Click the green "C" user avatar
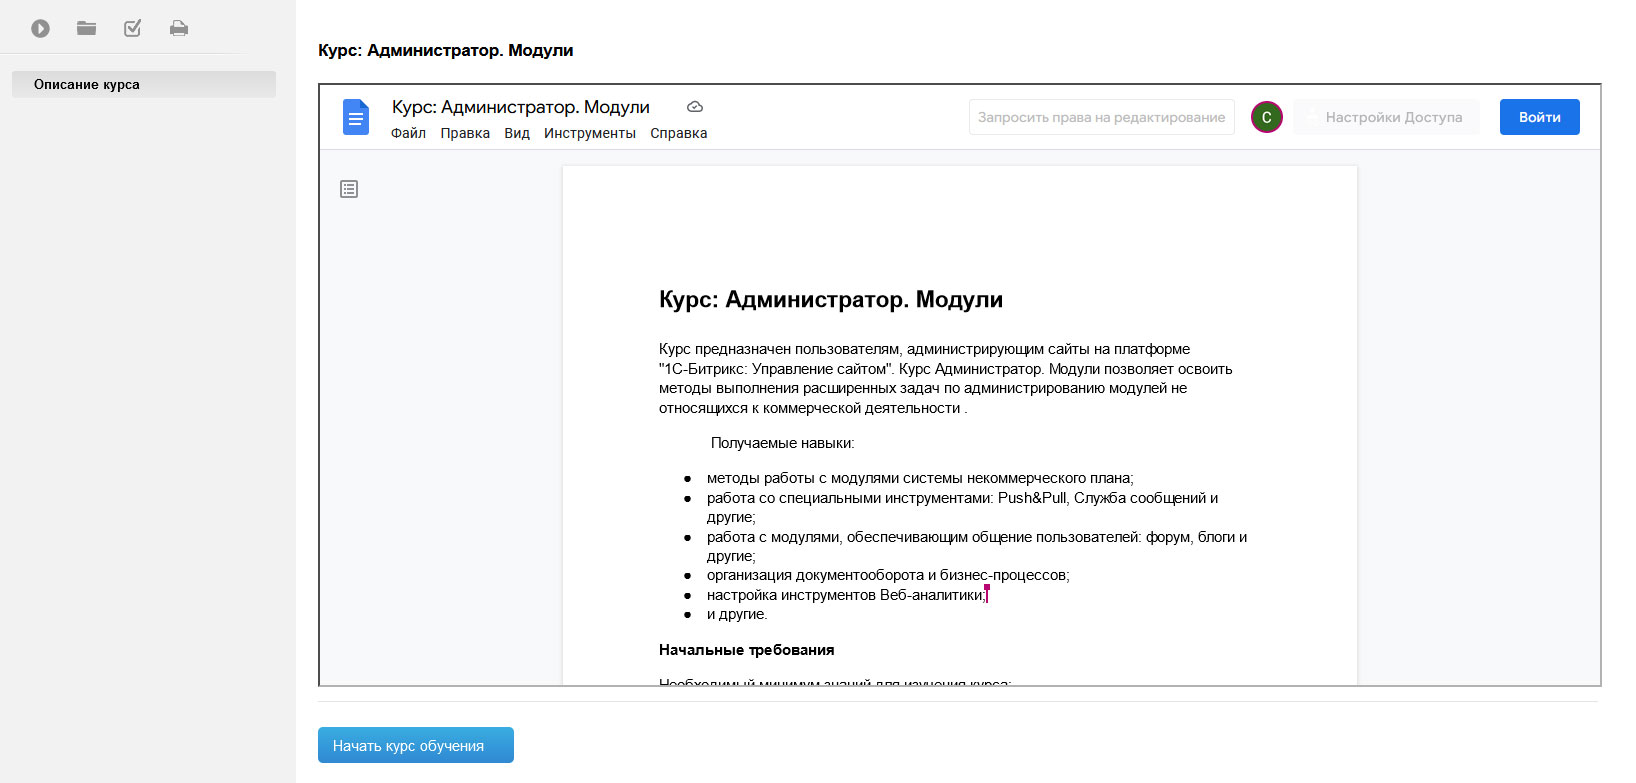The width and height of the screenshot is (1636, 783). pyautogui.click(x=1266, y=117)
